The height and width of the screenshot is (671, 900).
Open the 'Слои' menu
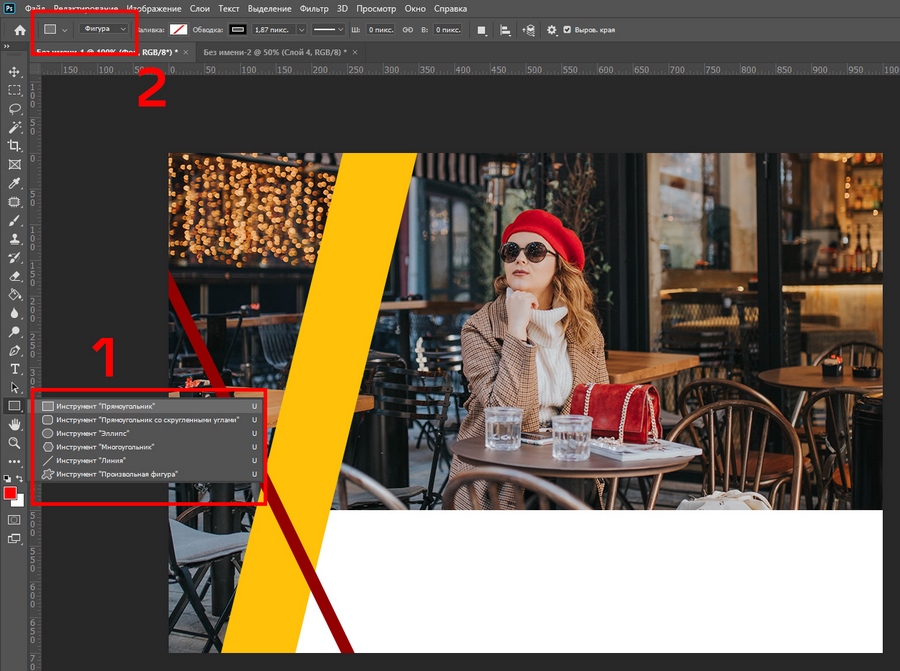(200, 9)
